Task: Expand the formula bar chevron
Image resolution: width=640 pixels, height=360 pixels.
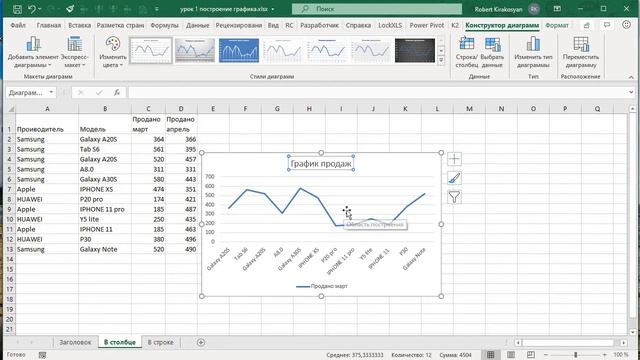Action: pyautogui.click(x=631, y=92)
